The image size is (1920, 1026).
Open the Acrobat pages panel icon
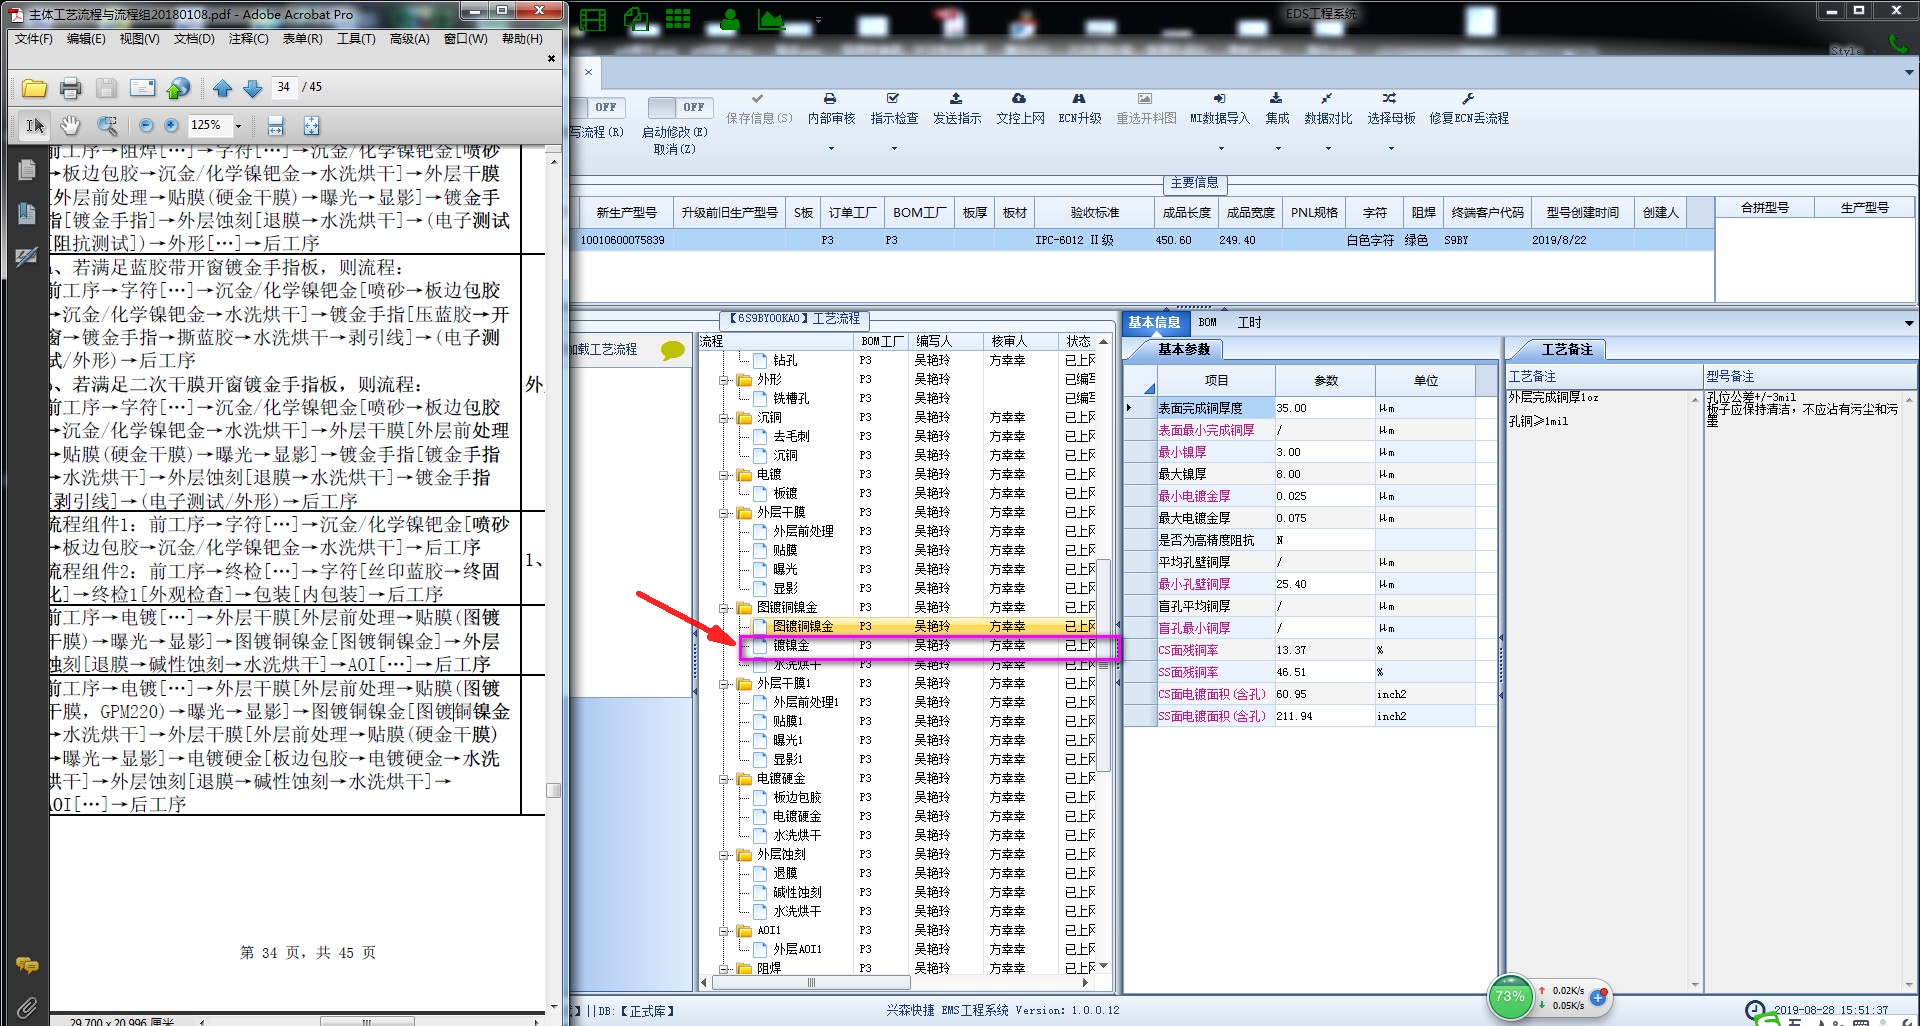tap(27, 170)
